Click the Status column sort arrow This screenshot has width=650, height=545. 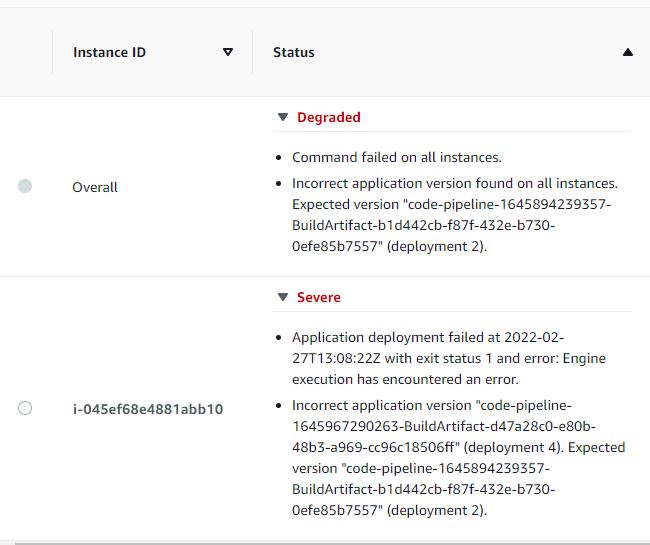[627, 52]
